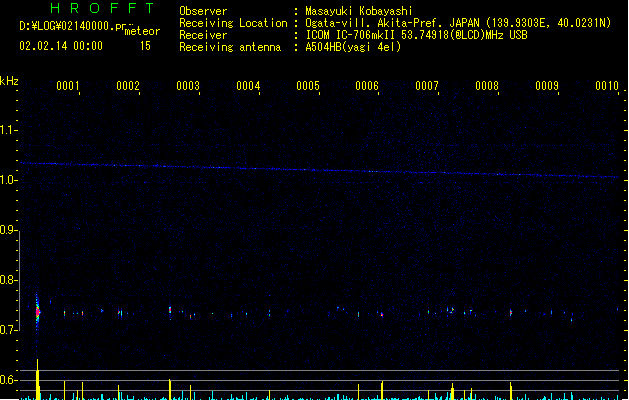Click the 0004 time marker
Viewport: 629px width, 400px height.
pyautogui.click(x=248, y=86)
